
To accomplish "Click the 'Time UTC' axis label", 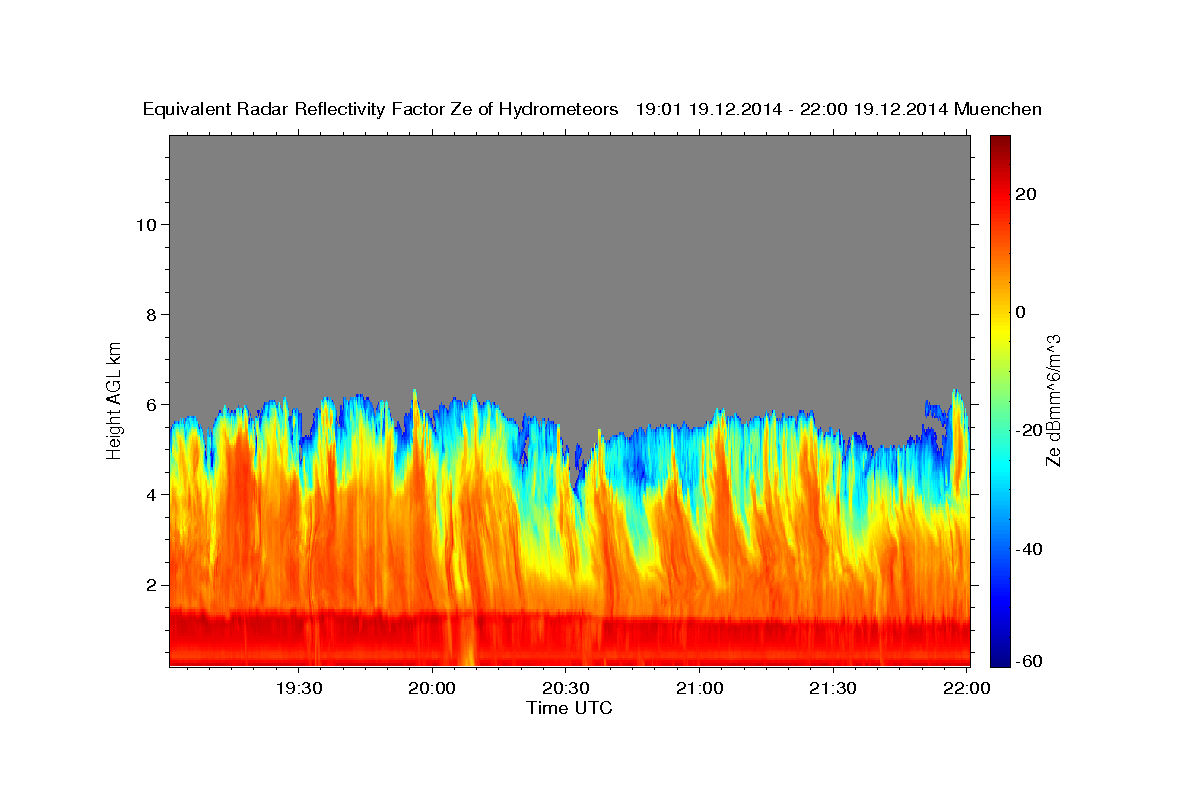I will (x=569, y=708).
